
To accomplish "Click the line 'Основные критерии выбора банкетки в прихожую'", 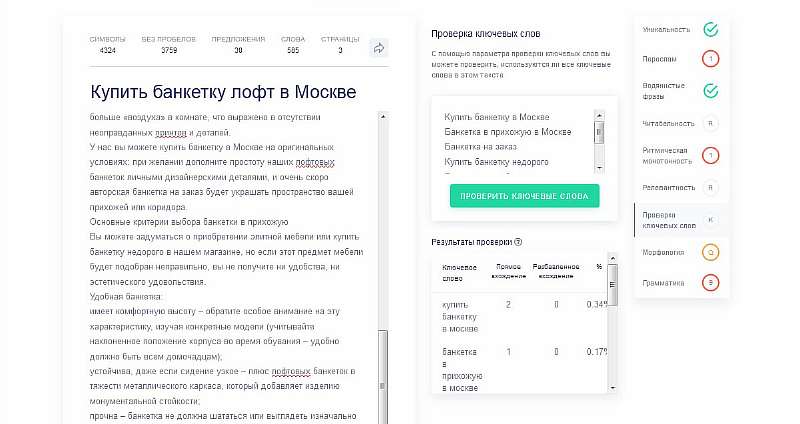I will [x=189, y=222].
